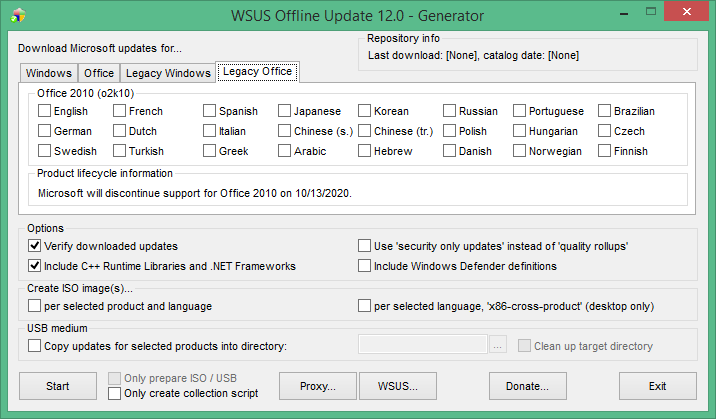This screenshot has height=419, width=716.
Task: Switch to the Windows tab
Action: click(49, 73)
